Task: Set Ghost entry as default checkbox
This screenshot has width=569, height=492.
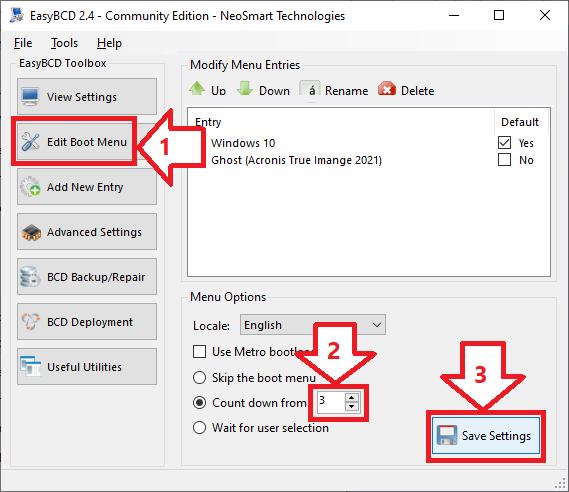Action: point(504,160)
